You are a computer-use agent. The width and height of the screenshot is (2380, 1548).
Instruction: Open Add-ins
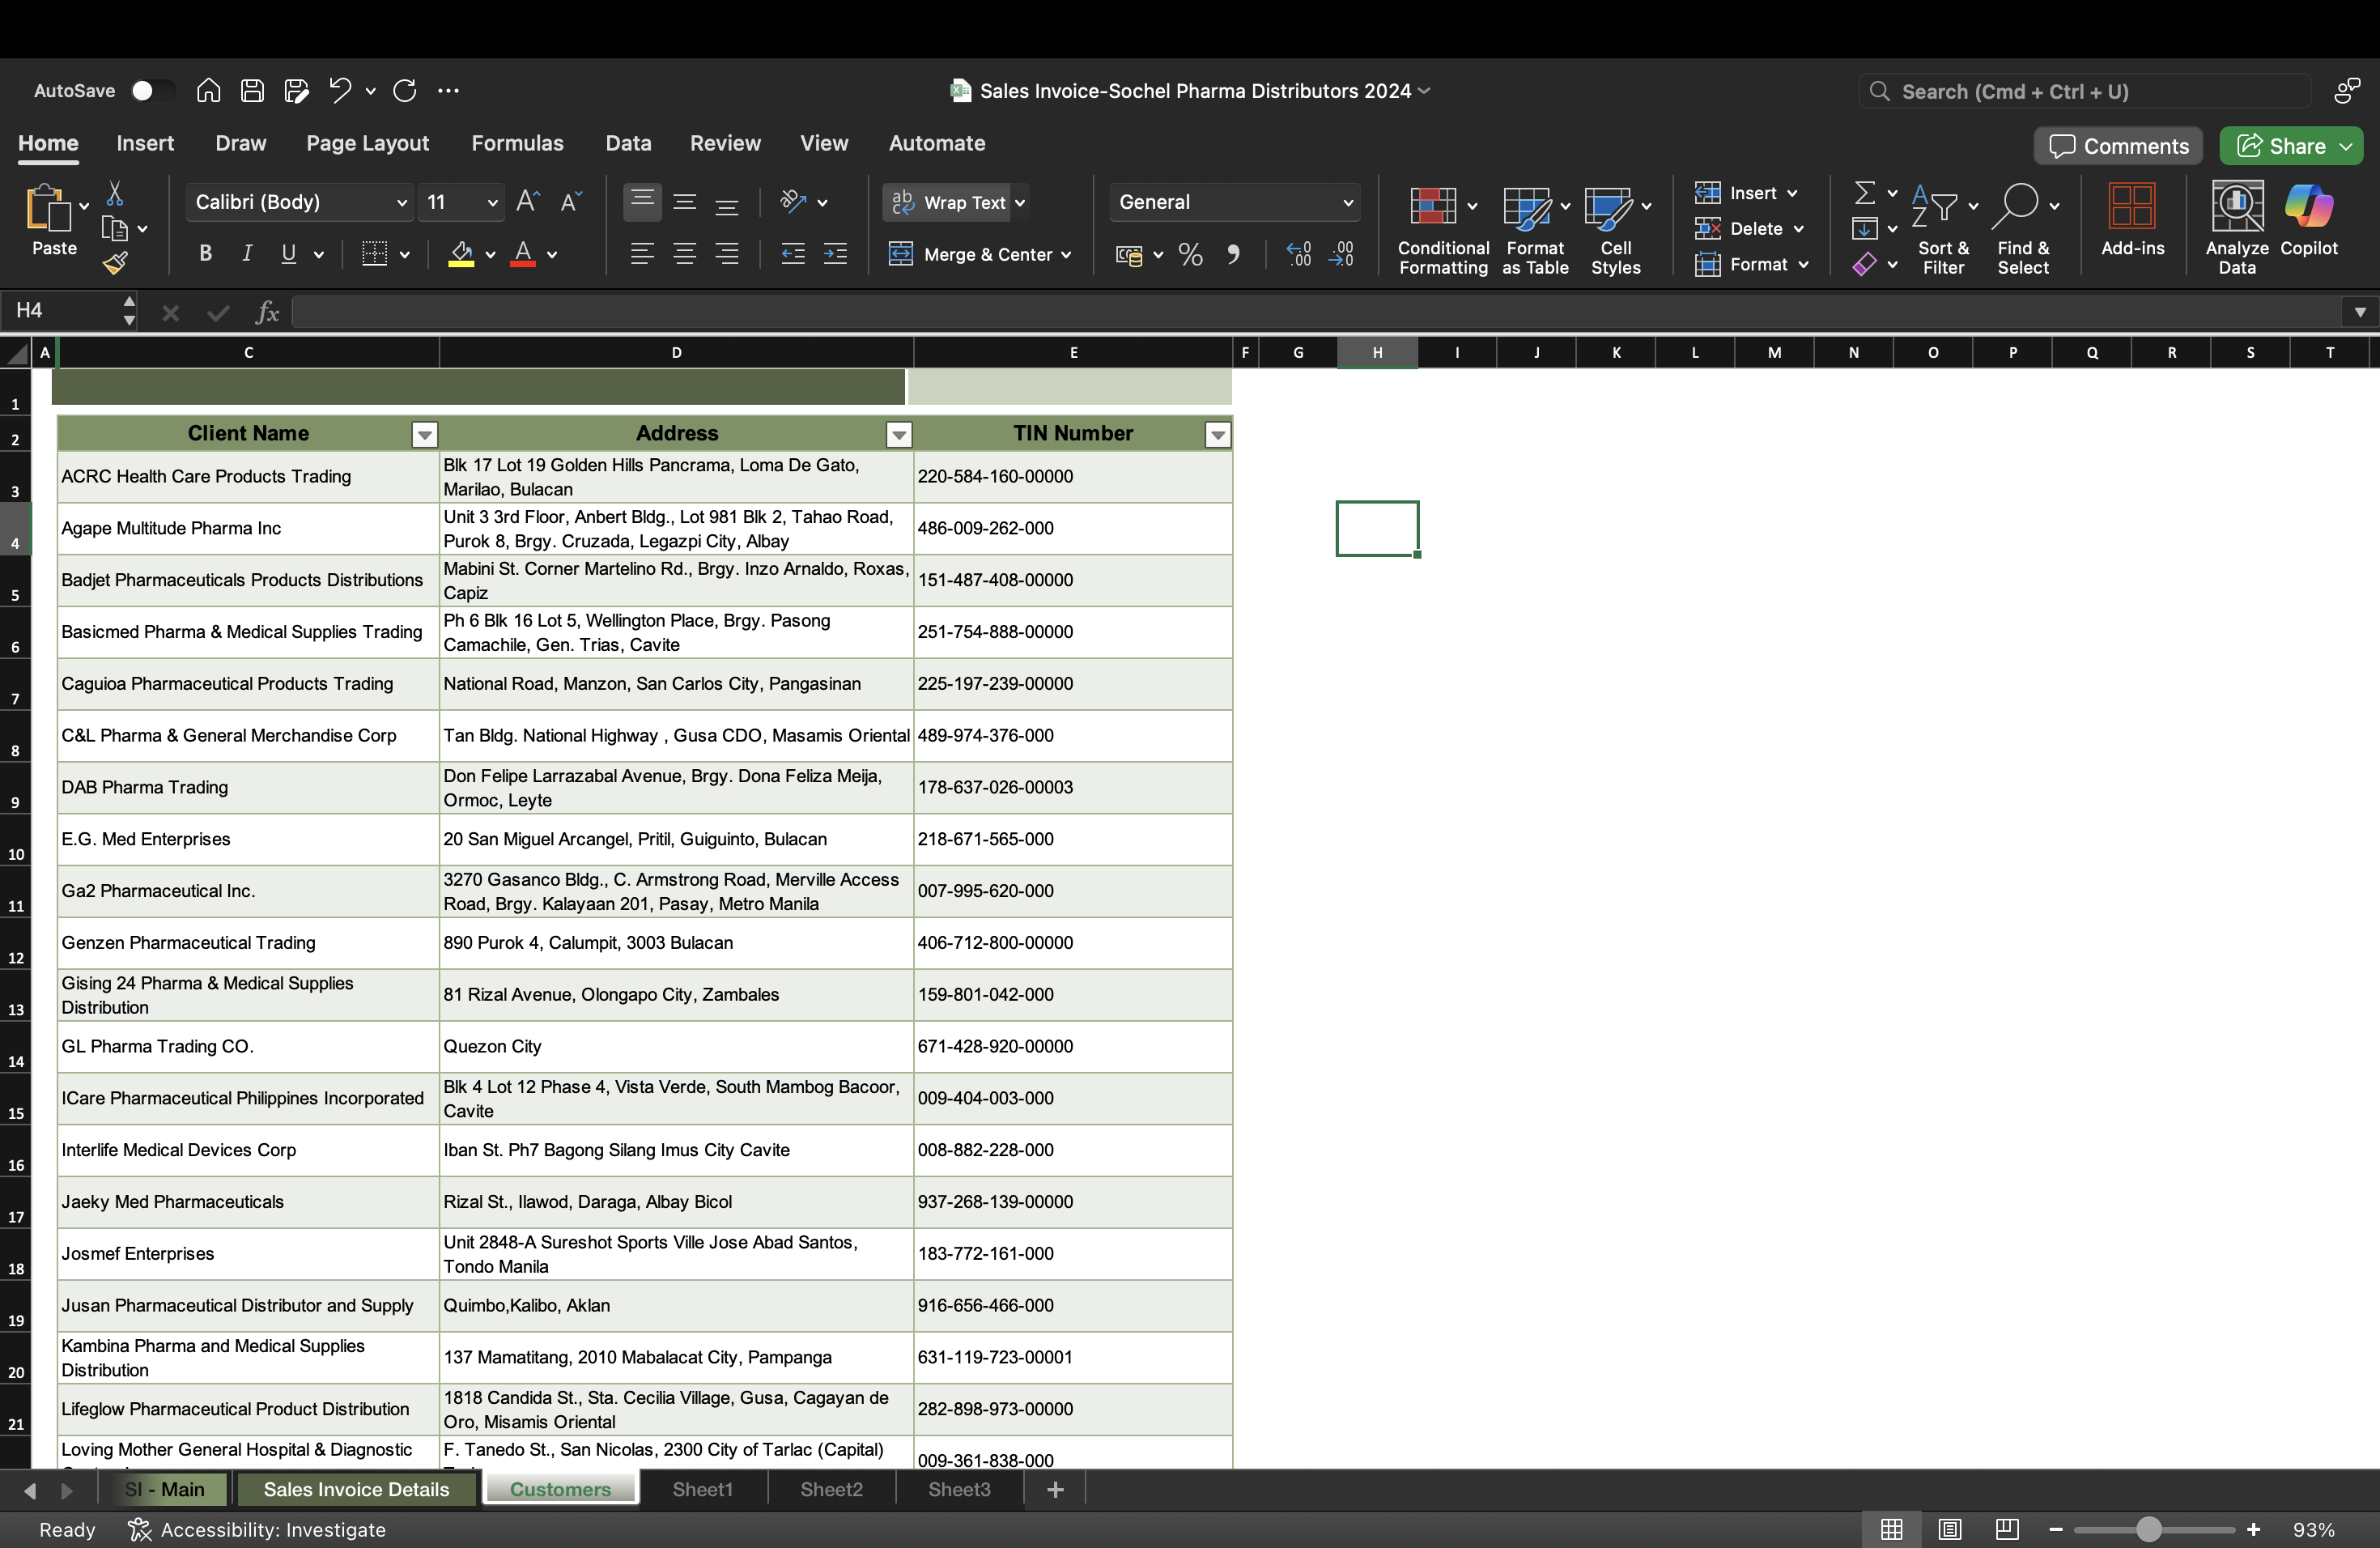(2132, 220)
